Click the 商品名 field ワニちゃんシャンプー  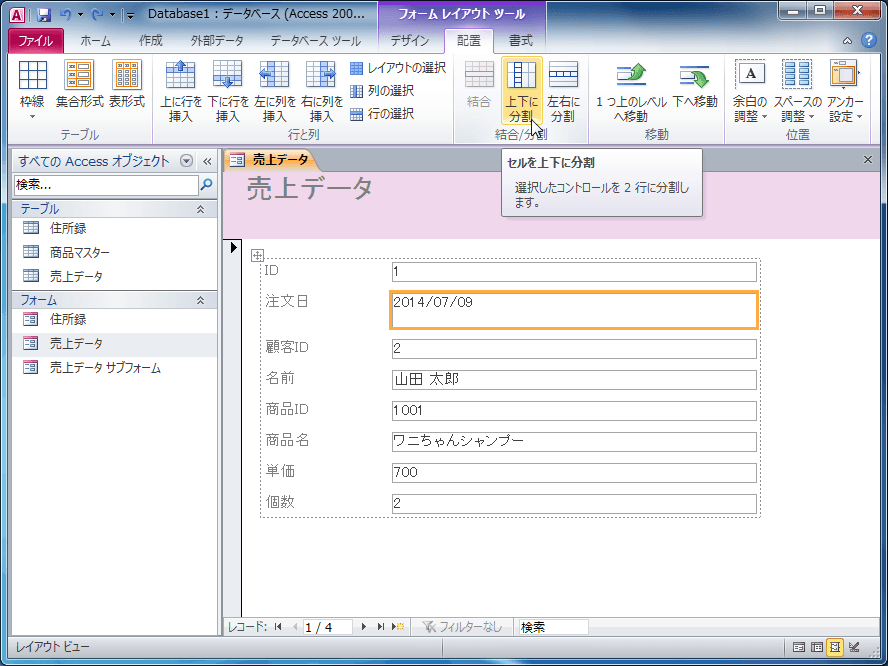tap(574, 441)
